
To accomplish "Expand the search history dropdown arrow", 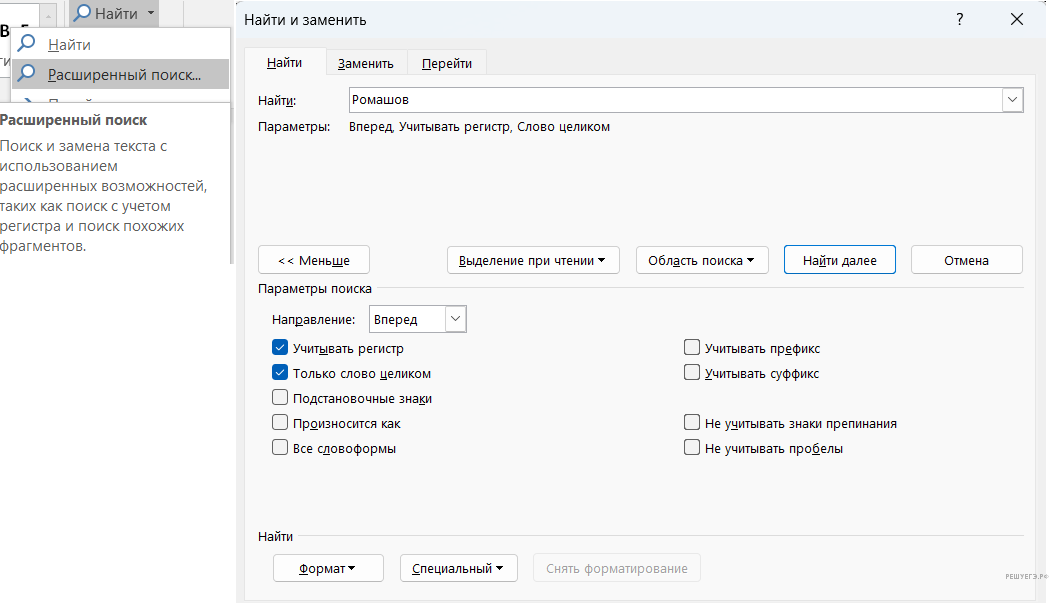I will 1013,100.
